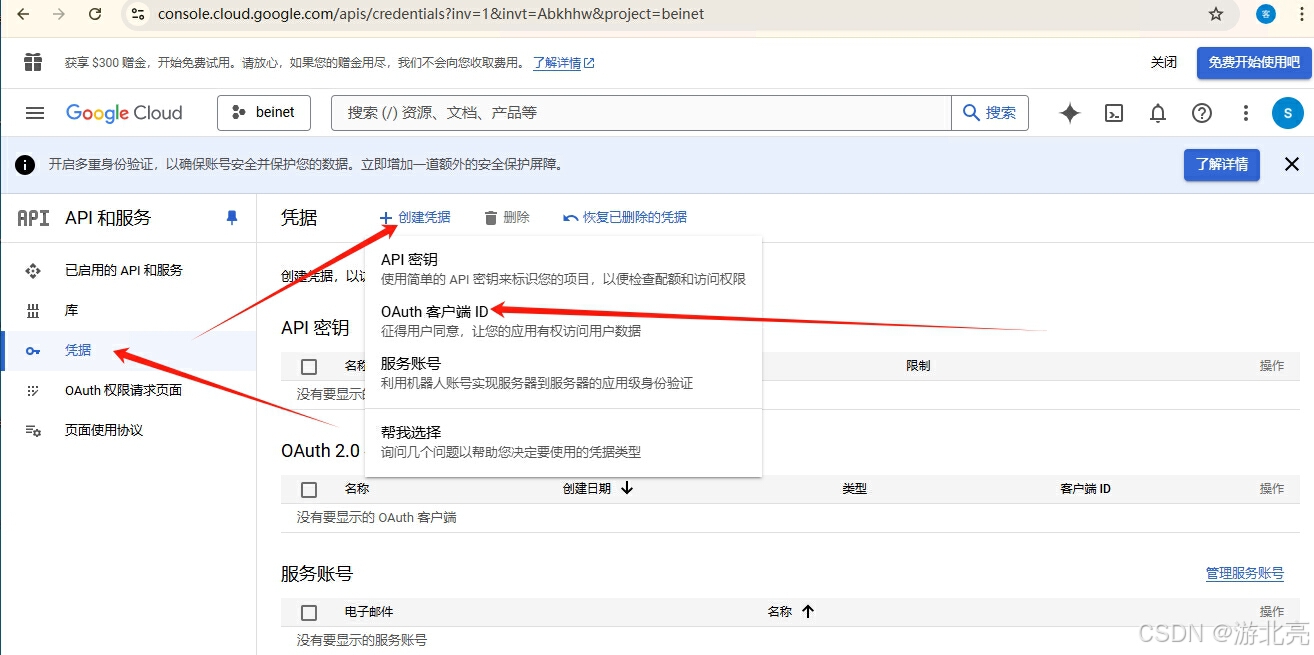
Task: Open the hamburger navigation menu
Action: coord(35,113)
